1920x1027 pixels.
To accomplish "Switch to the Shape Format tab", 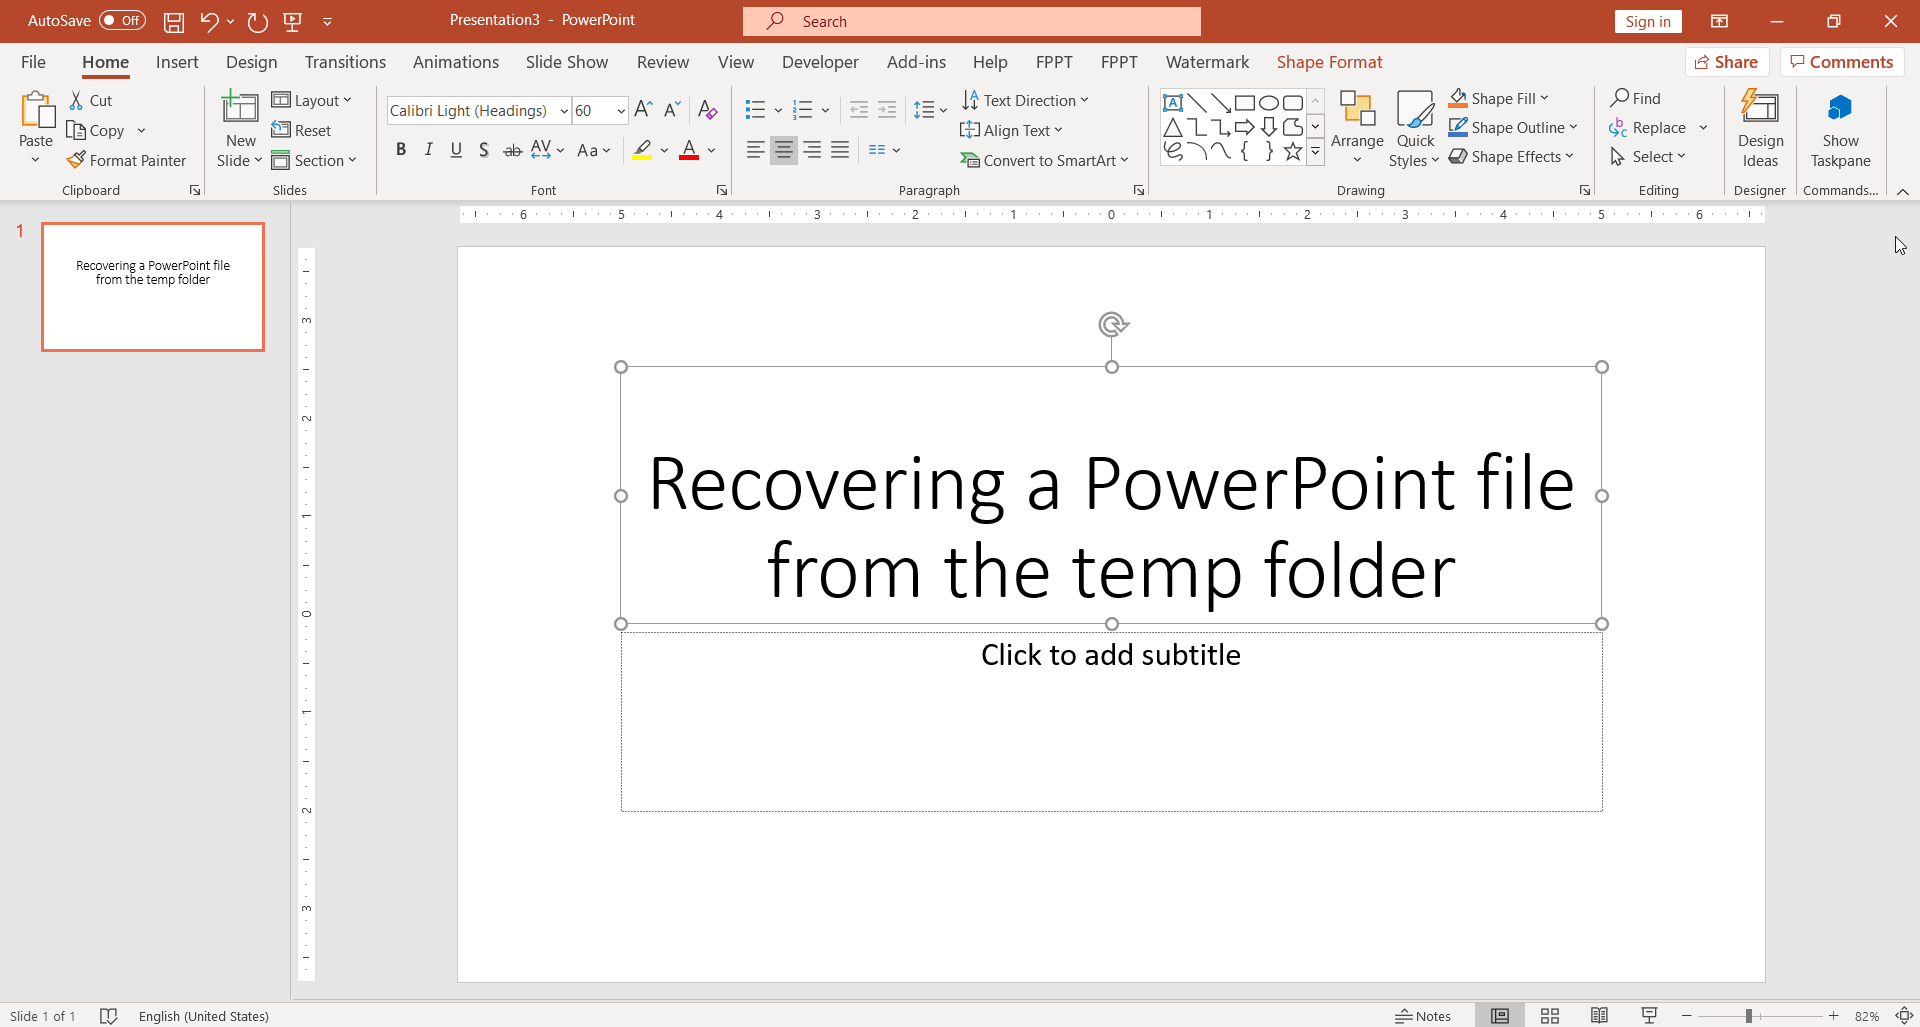I will [1329, 62].
